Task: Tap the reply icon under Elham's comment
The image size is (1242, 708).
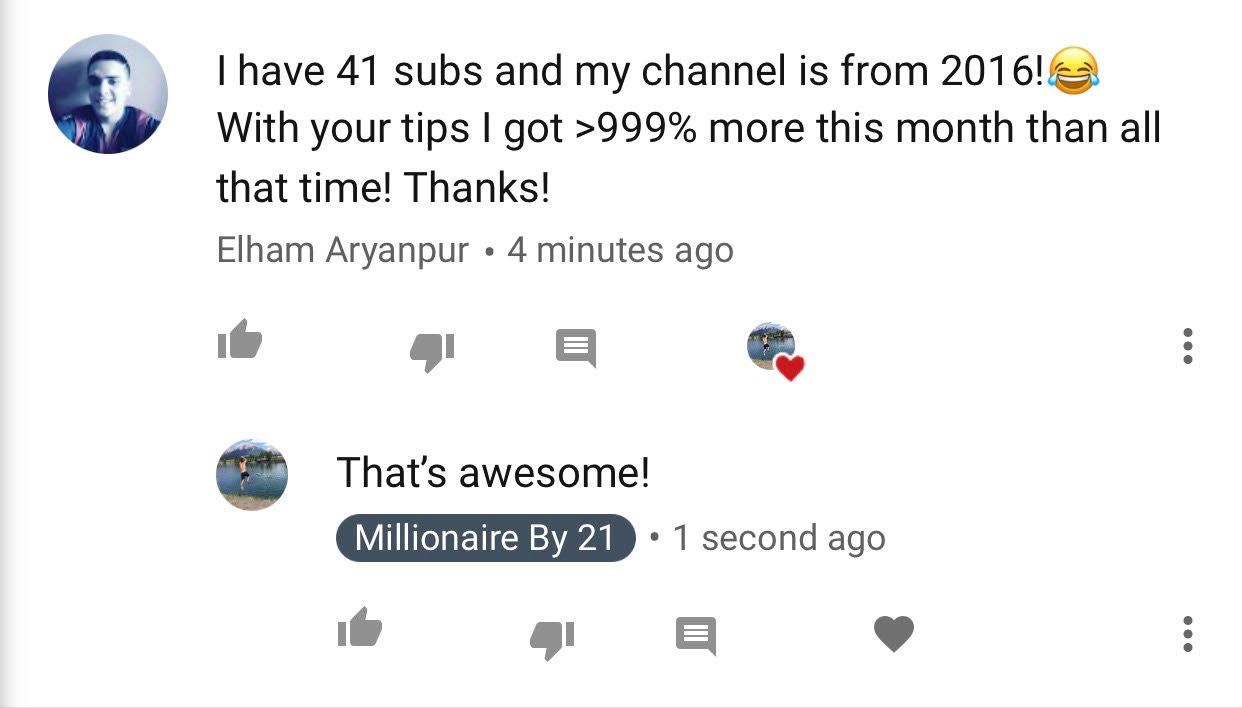Action: (576, 348)
